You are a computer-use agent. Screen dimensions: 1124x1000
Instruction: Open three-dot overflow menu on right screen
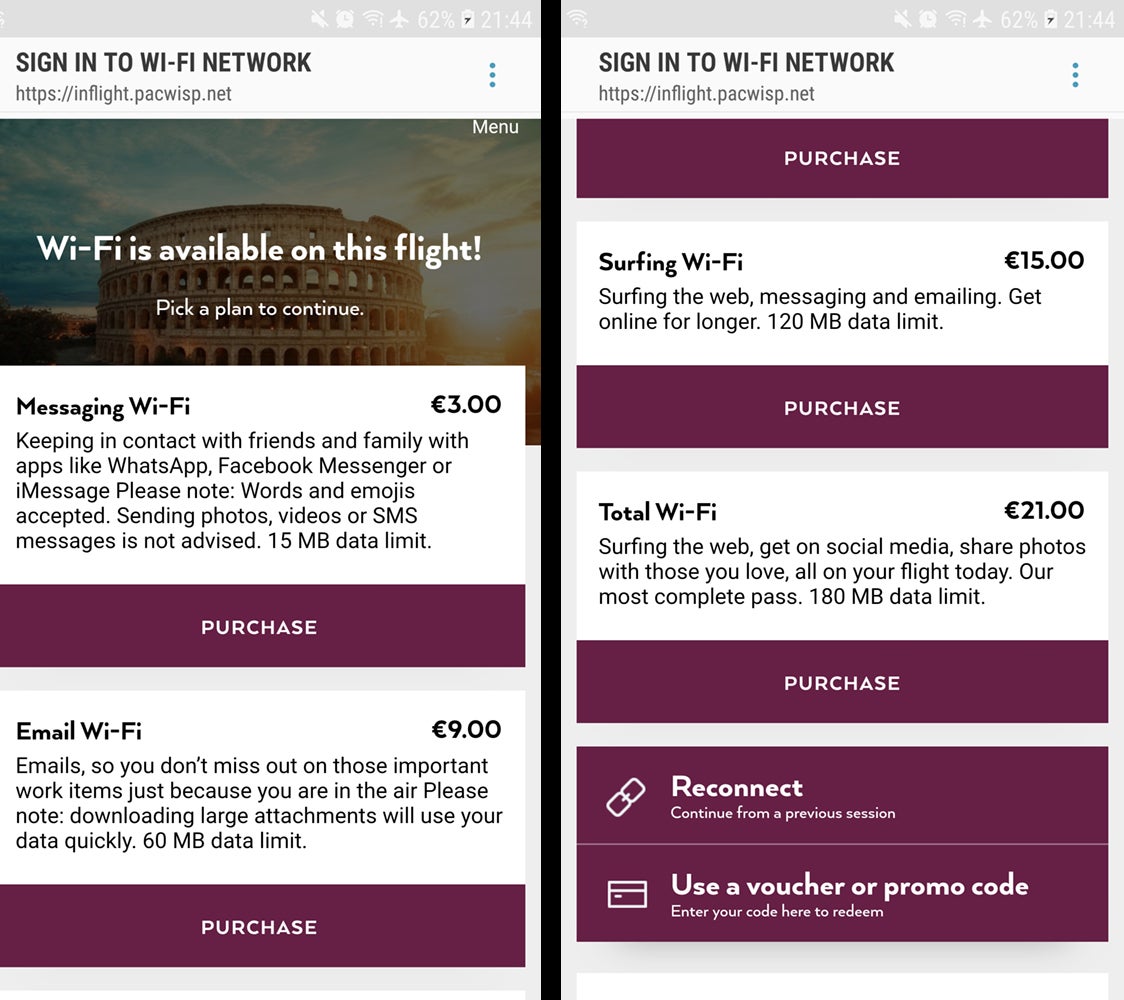(x=1075, y=75)
